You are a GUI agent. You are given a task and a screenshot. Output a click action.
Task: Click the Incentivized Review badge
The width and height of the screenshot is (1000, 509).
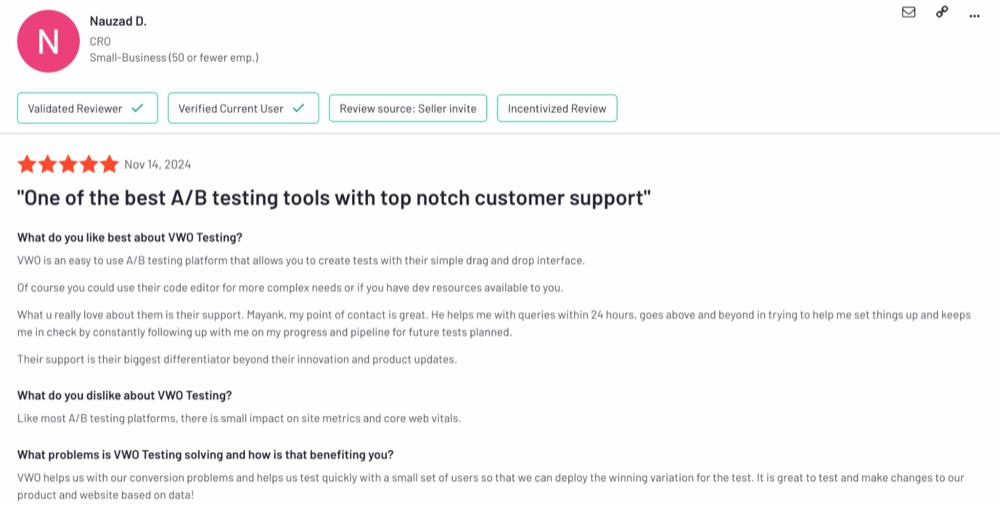click(x=557, y=108)
